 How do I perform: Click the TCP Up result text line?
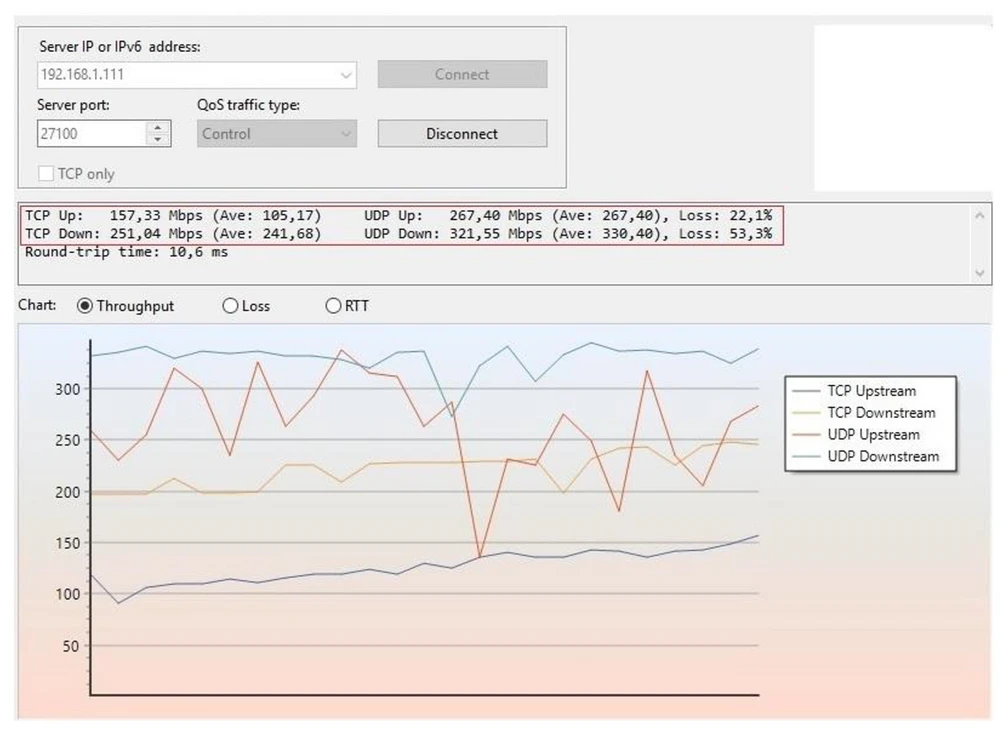coord(173,216)
